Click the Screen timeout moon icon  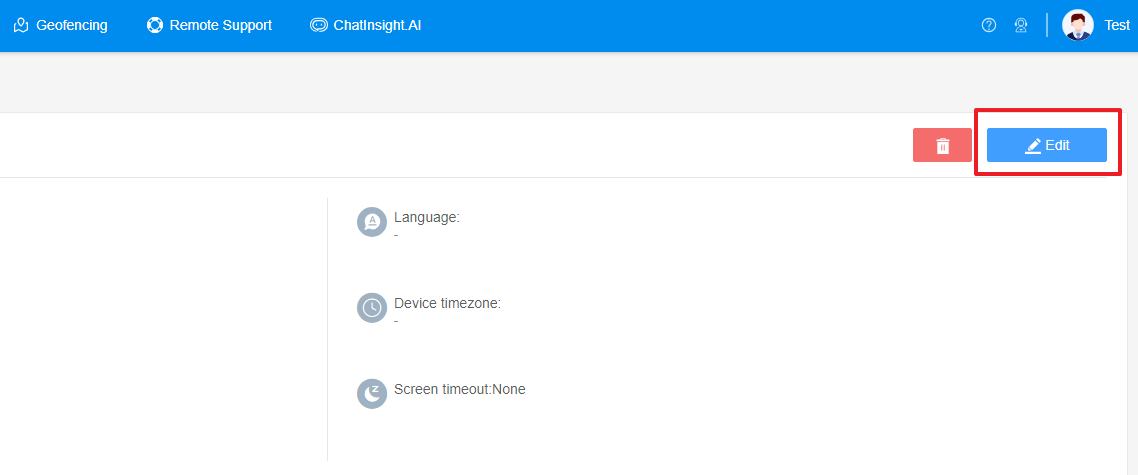[x=372, y=393]
